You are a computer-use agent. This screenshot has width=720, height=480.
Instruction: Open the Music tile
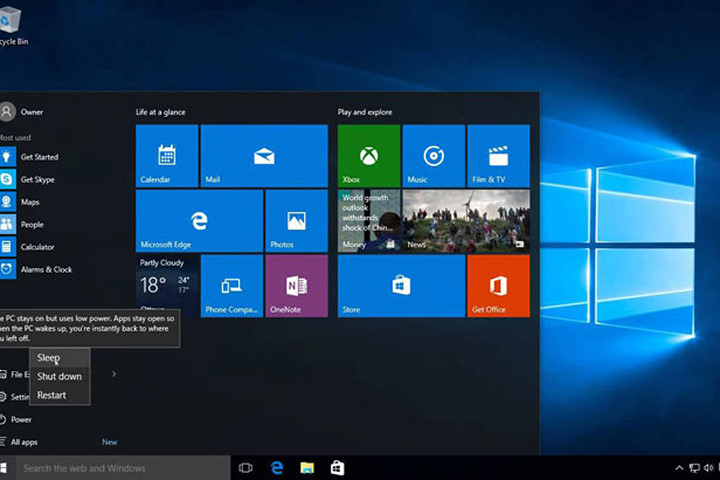pos(433,156)
